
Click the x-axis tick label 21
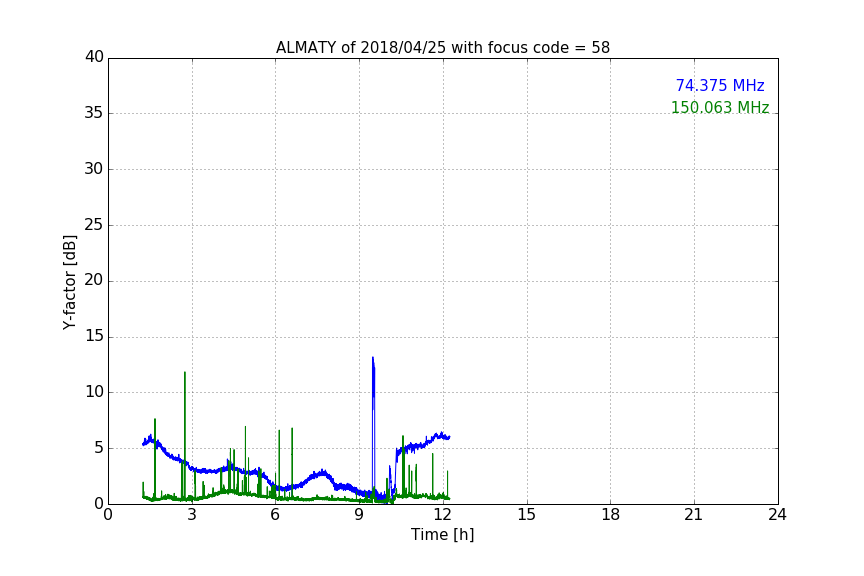(x=694, y=515)
